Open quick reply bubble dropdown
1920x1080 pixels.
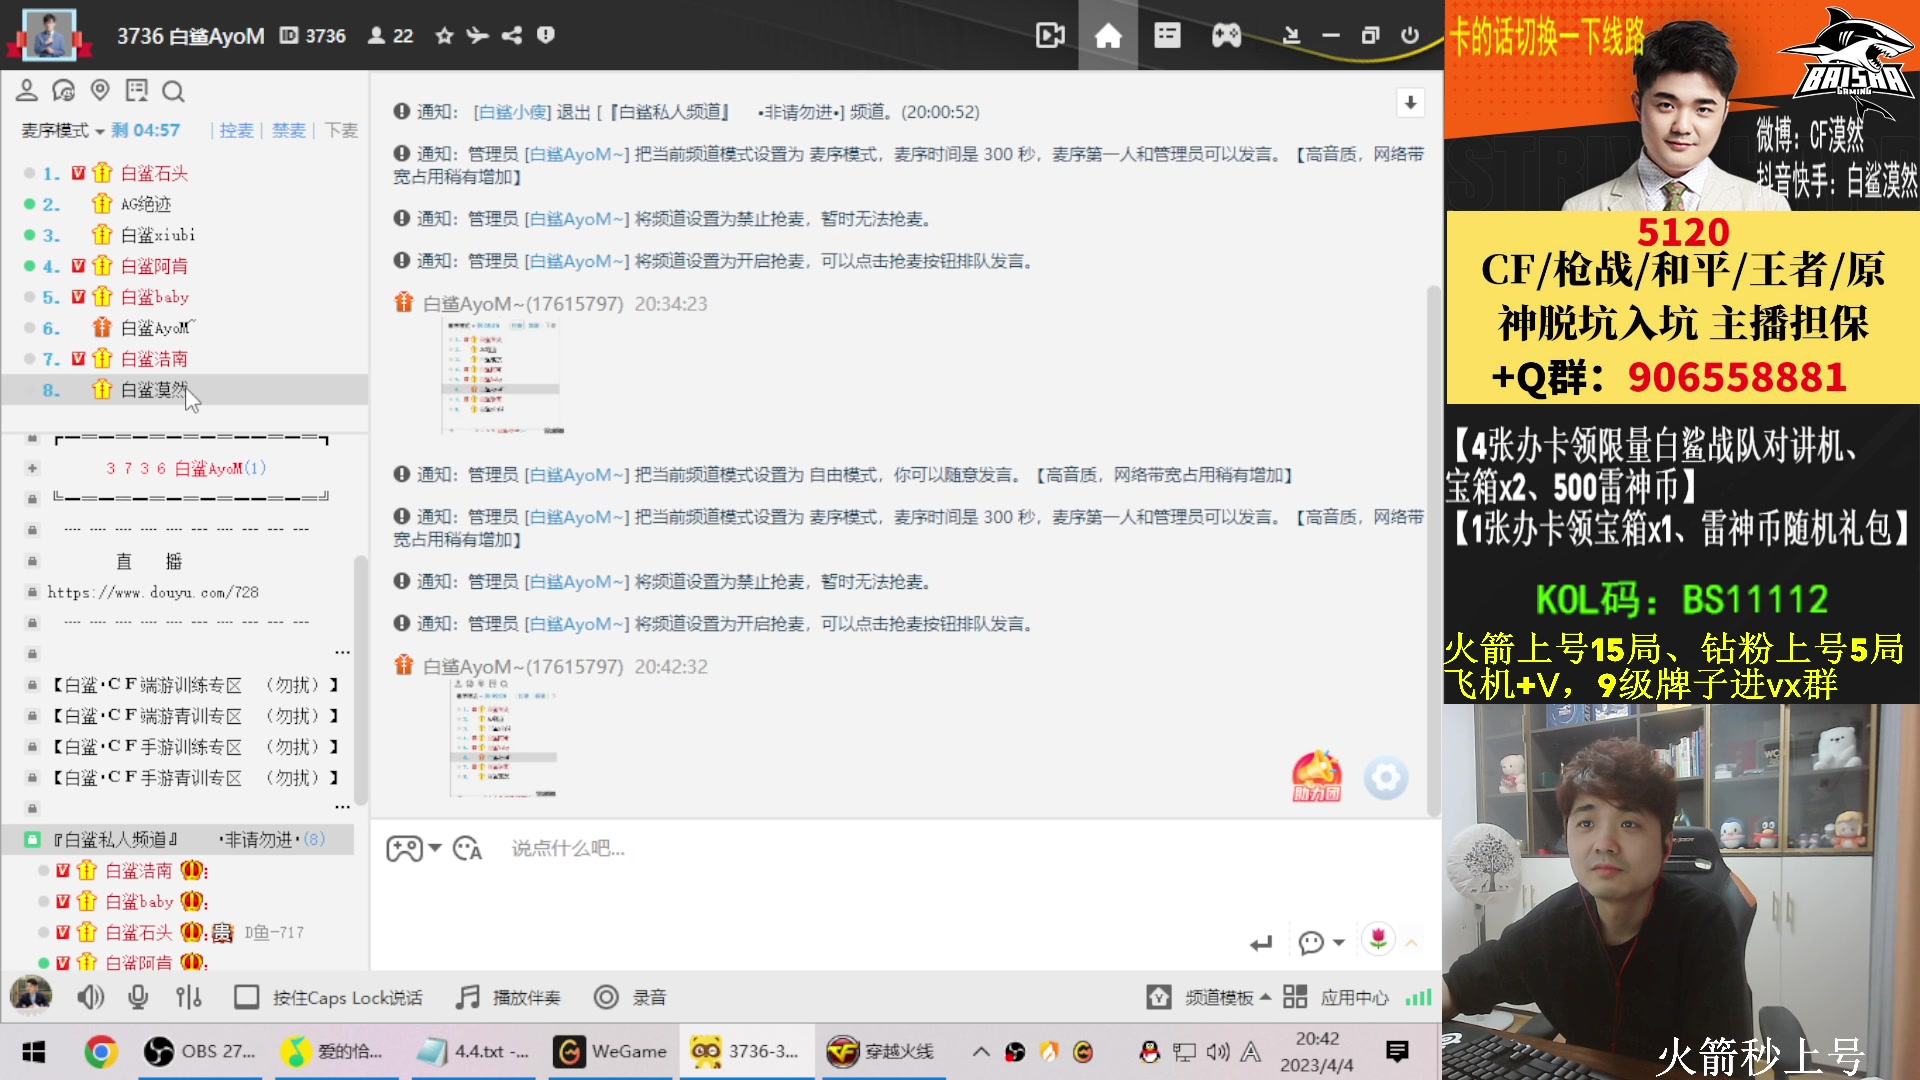click(1321, 942)
